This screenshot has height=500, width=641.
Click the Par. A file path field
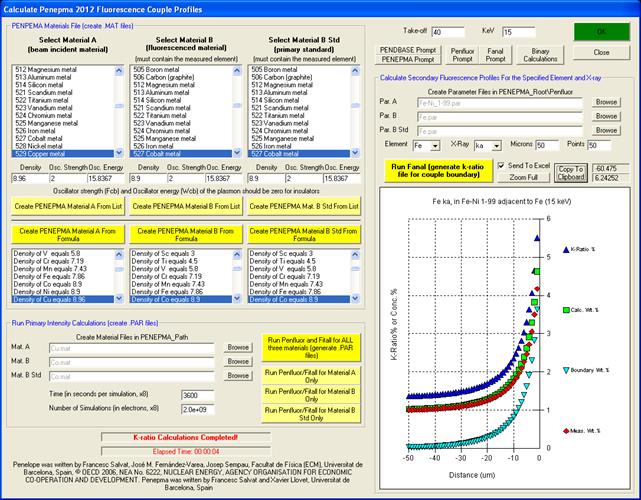coord(500,103)
